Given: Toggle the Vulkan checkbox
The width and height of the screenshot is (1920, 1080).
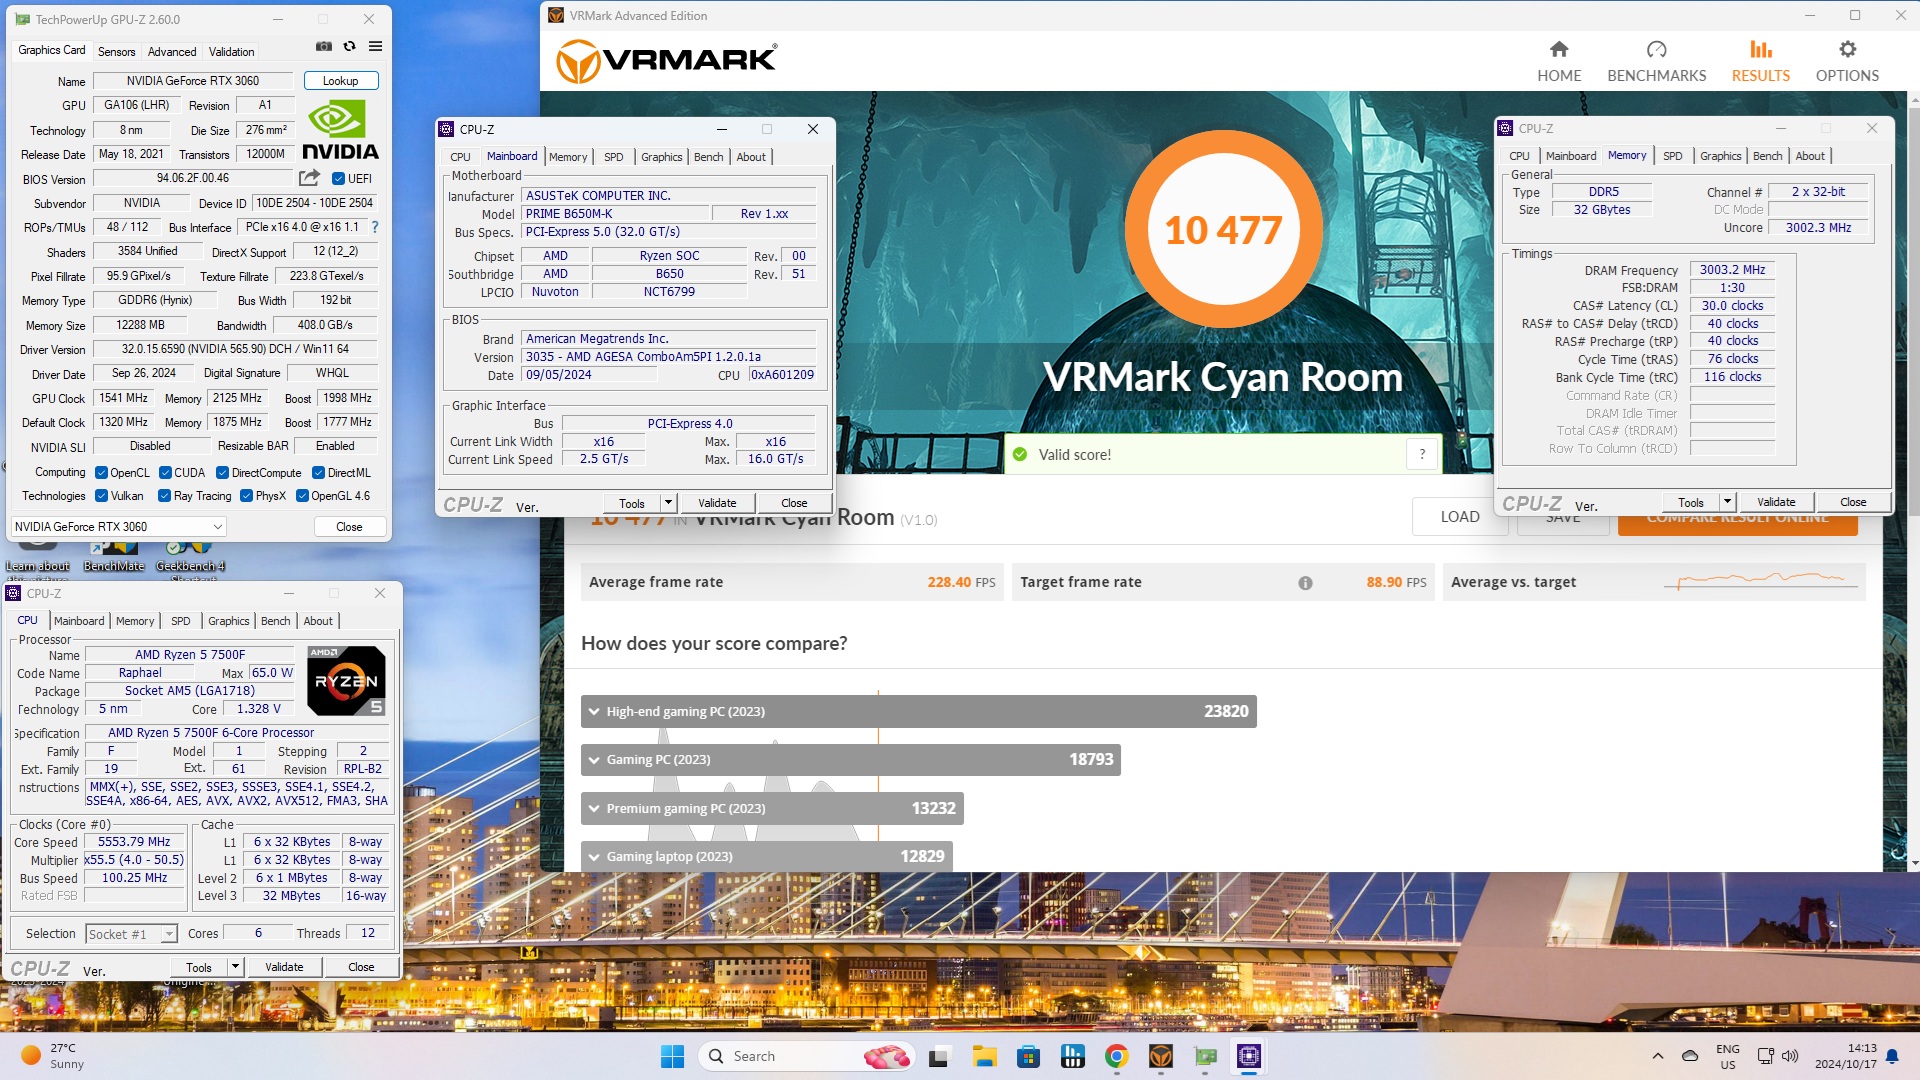Looking at the screenshot, I should [x=101, y=496].
